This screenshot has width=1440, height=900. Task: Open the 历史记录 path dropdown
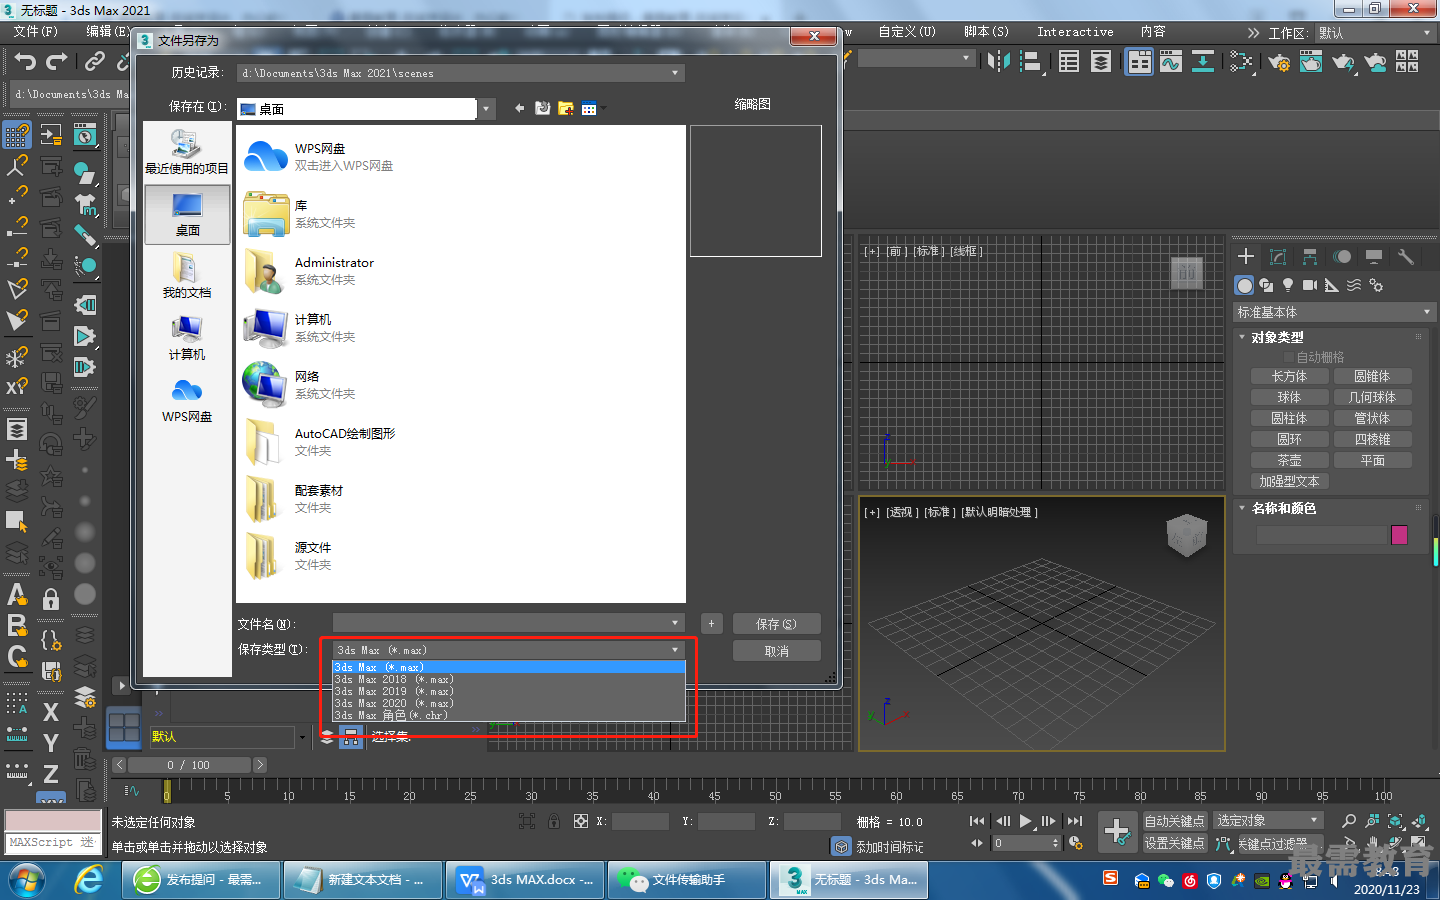(x=675, y=73)
